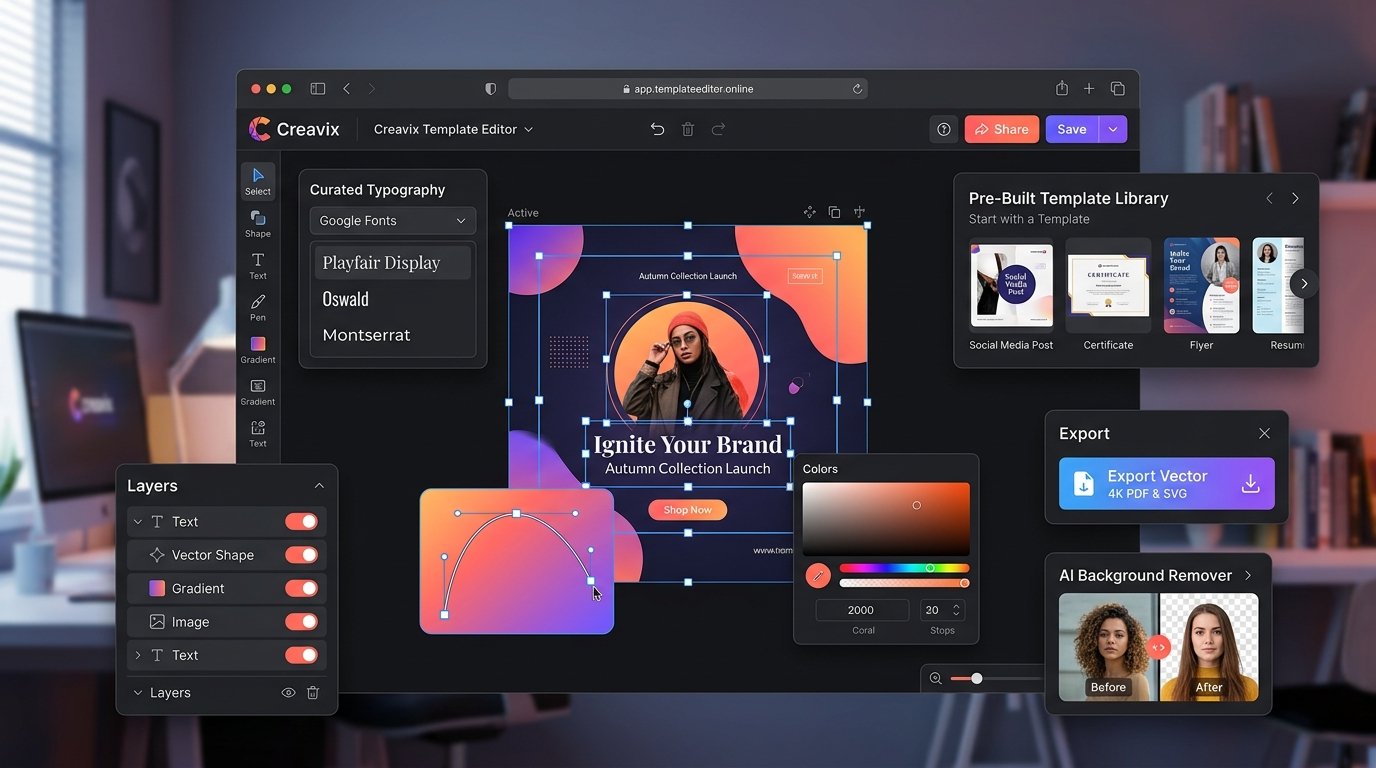Choose the Shape tool
1376x768 pixels.
(258, 223)
